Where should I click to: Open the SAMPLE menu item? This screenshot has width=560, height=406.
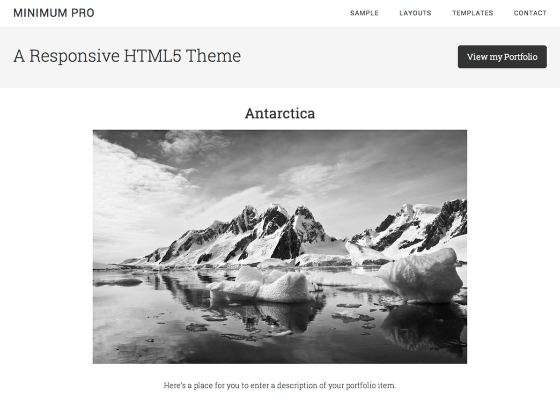(x=364, y=13)
